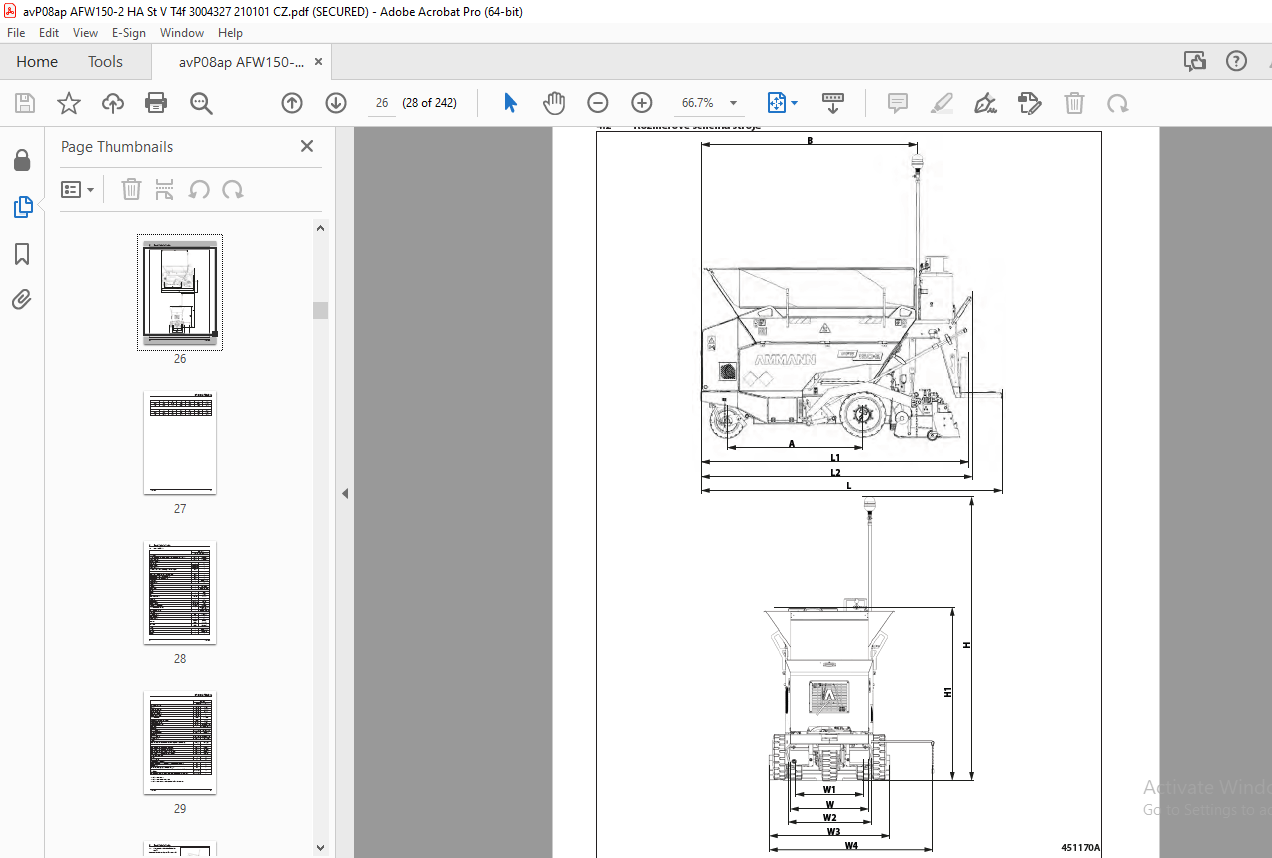Zoom out with the minus button
The height and width of the screenshot is (858, 1272).
point(598,103)
